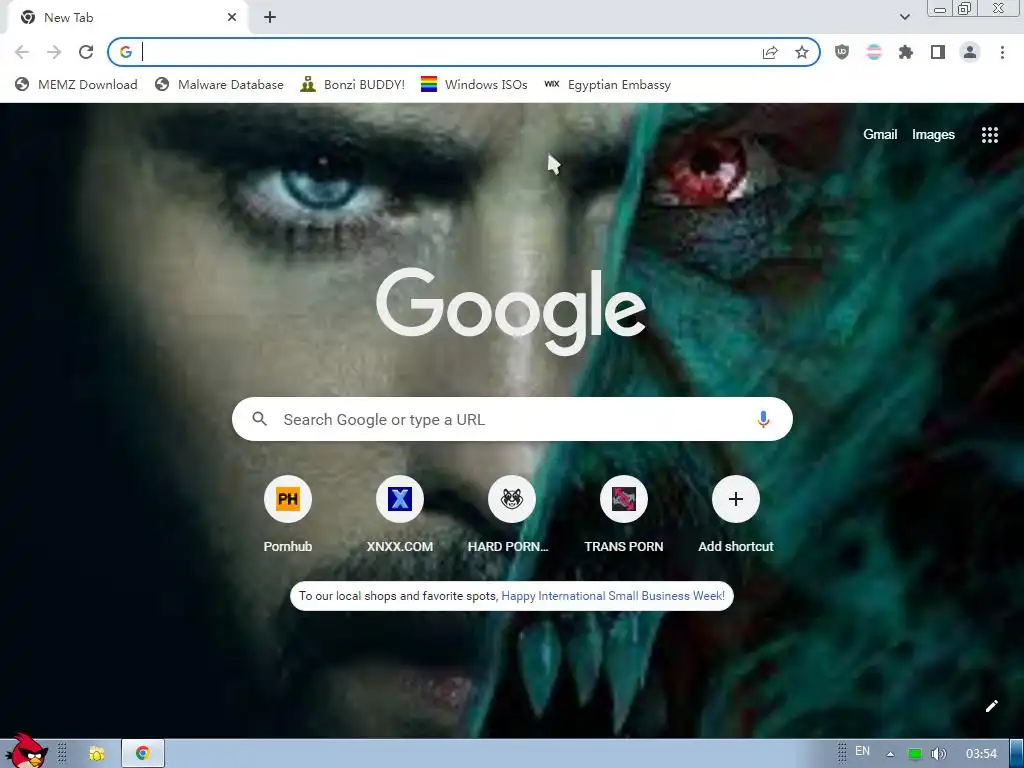Open the Bonzi BUDDY! bookmark
The height and width of the screenshot is (768, 1024).
[x=353, y=84]
